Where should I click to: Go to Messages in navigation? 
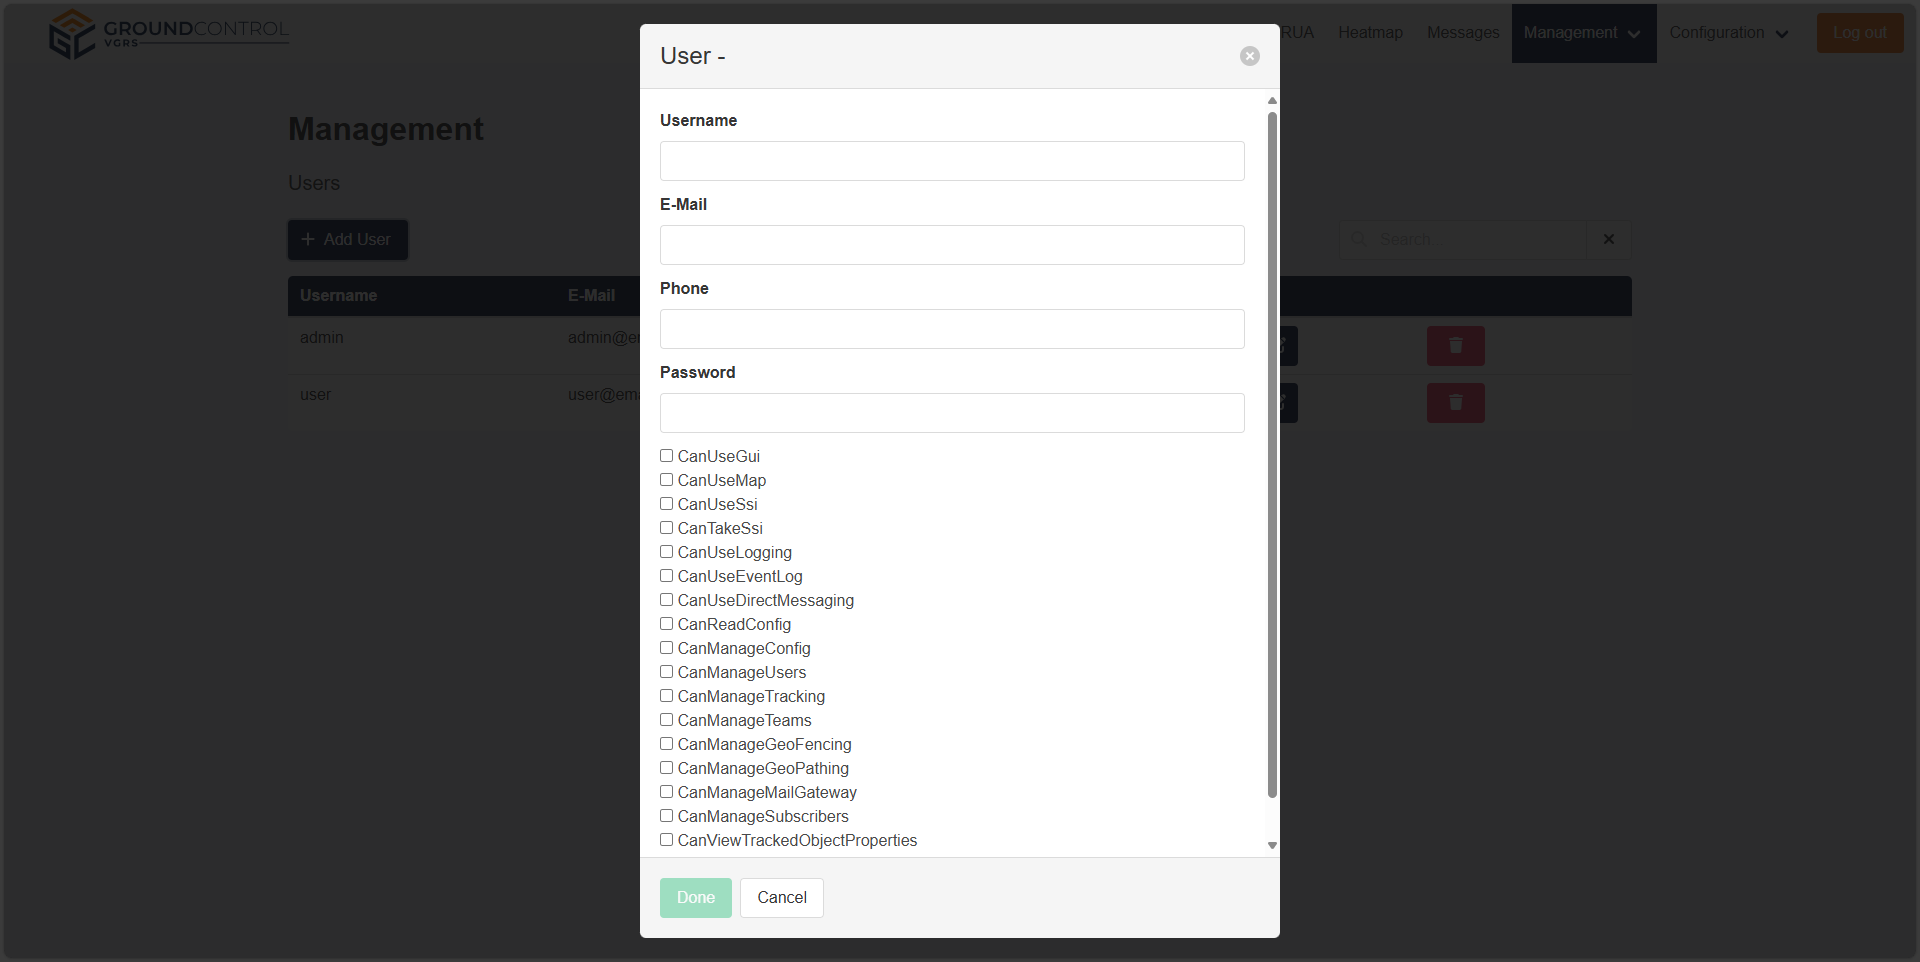1462,33
